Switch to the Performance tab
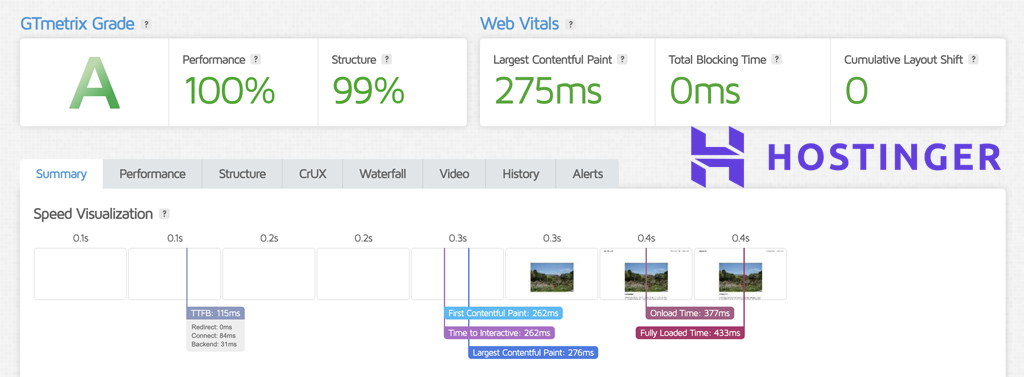This screenshot has height=377, width=1024. pos(152,174)
